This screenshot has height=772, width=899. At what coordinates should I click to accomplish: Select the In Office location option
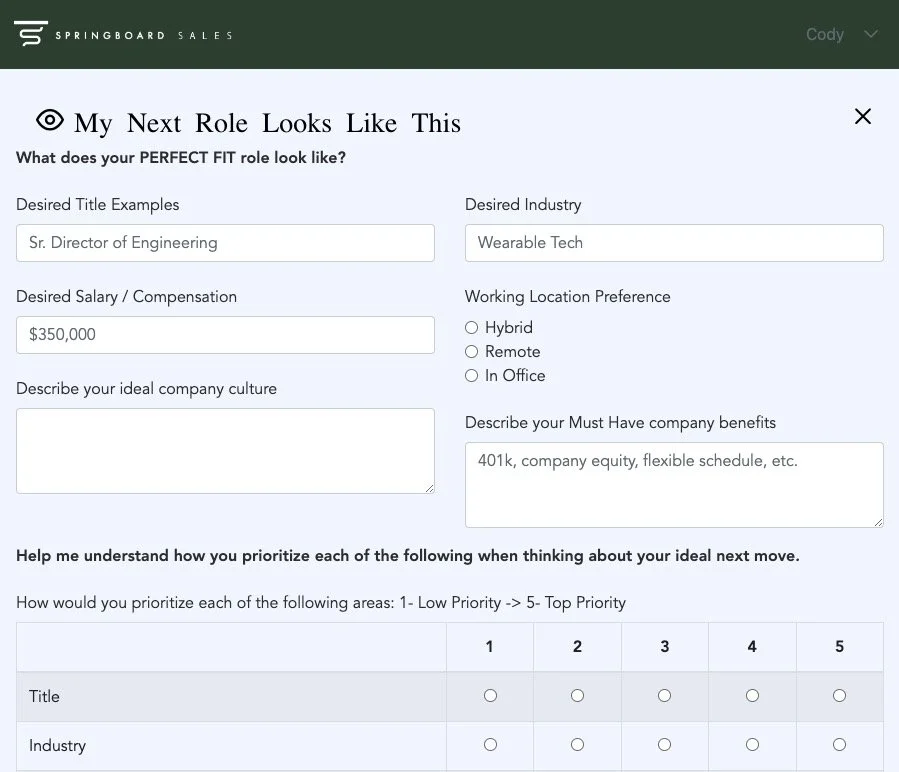[x=472, y=376]
